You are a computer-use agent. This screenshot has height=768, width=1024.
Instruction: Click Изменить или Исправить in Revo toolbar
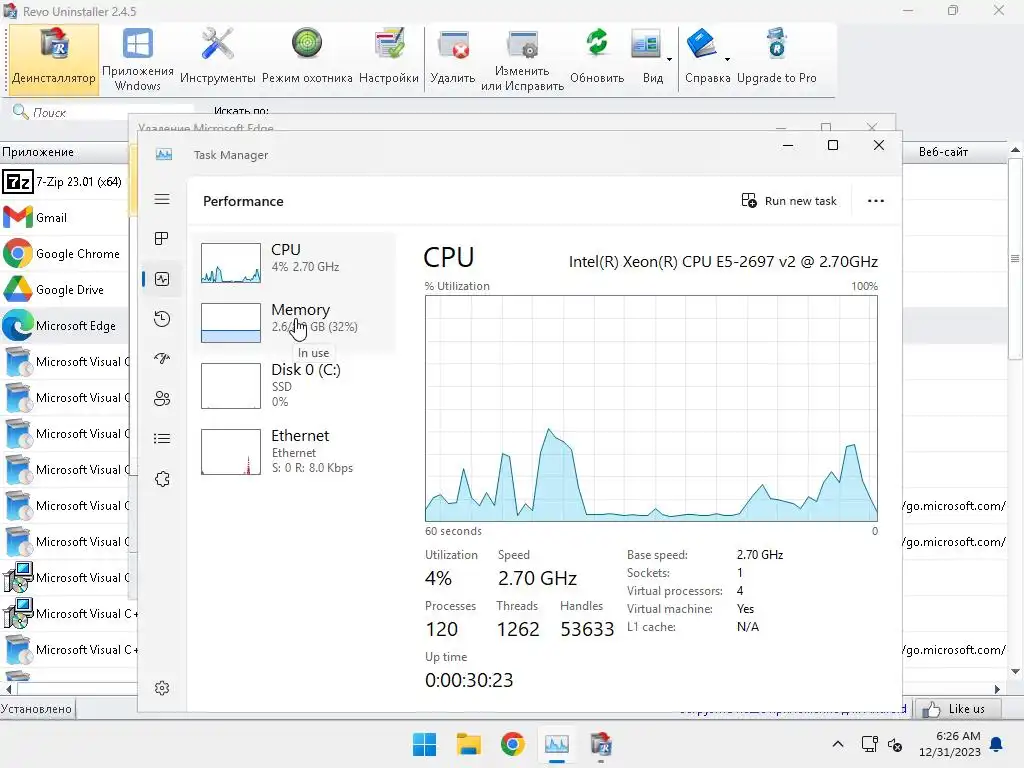click(x=522, y=60)
